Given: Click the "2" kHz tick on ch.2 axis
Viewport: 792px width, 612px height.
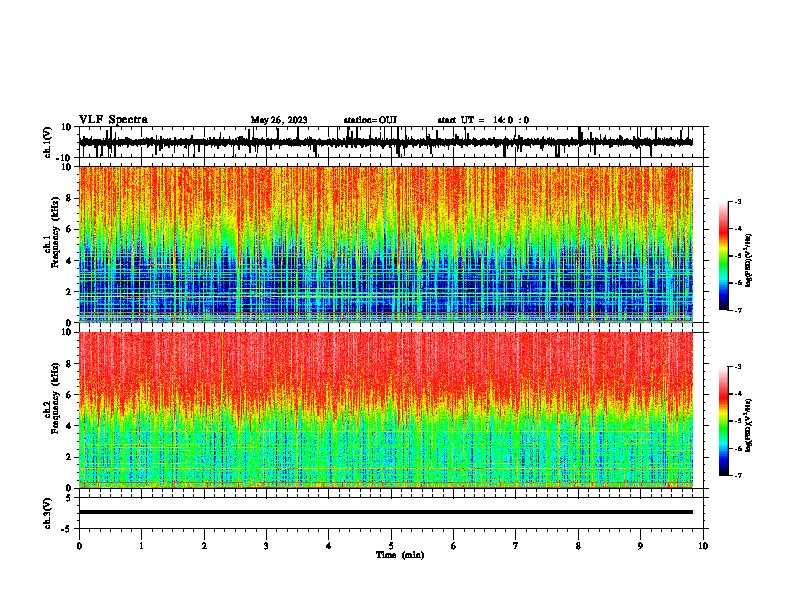Looking at the screenshot, I should point(70,457).
